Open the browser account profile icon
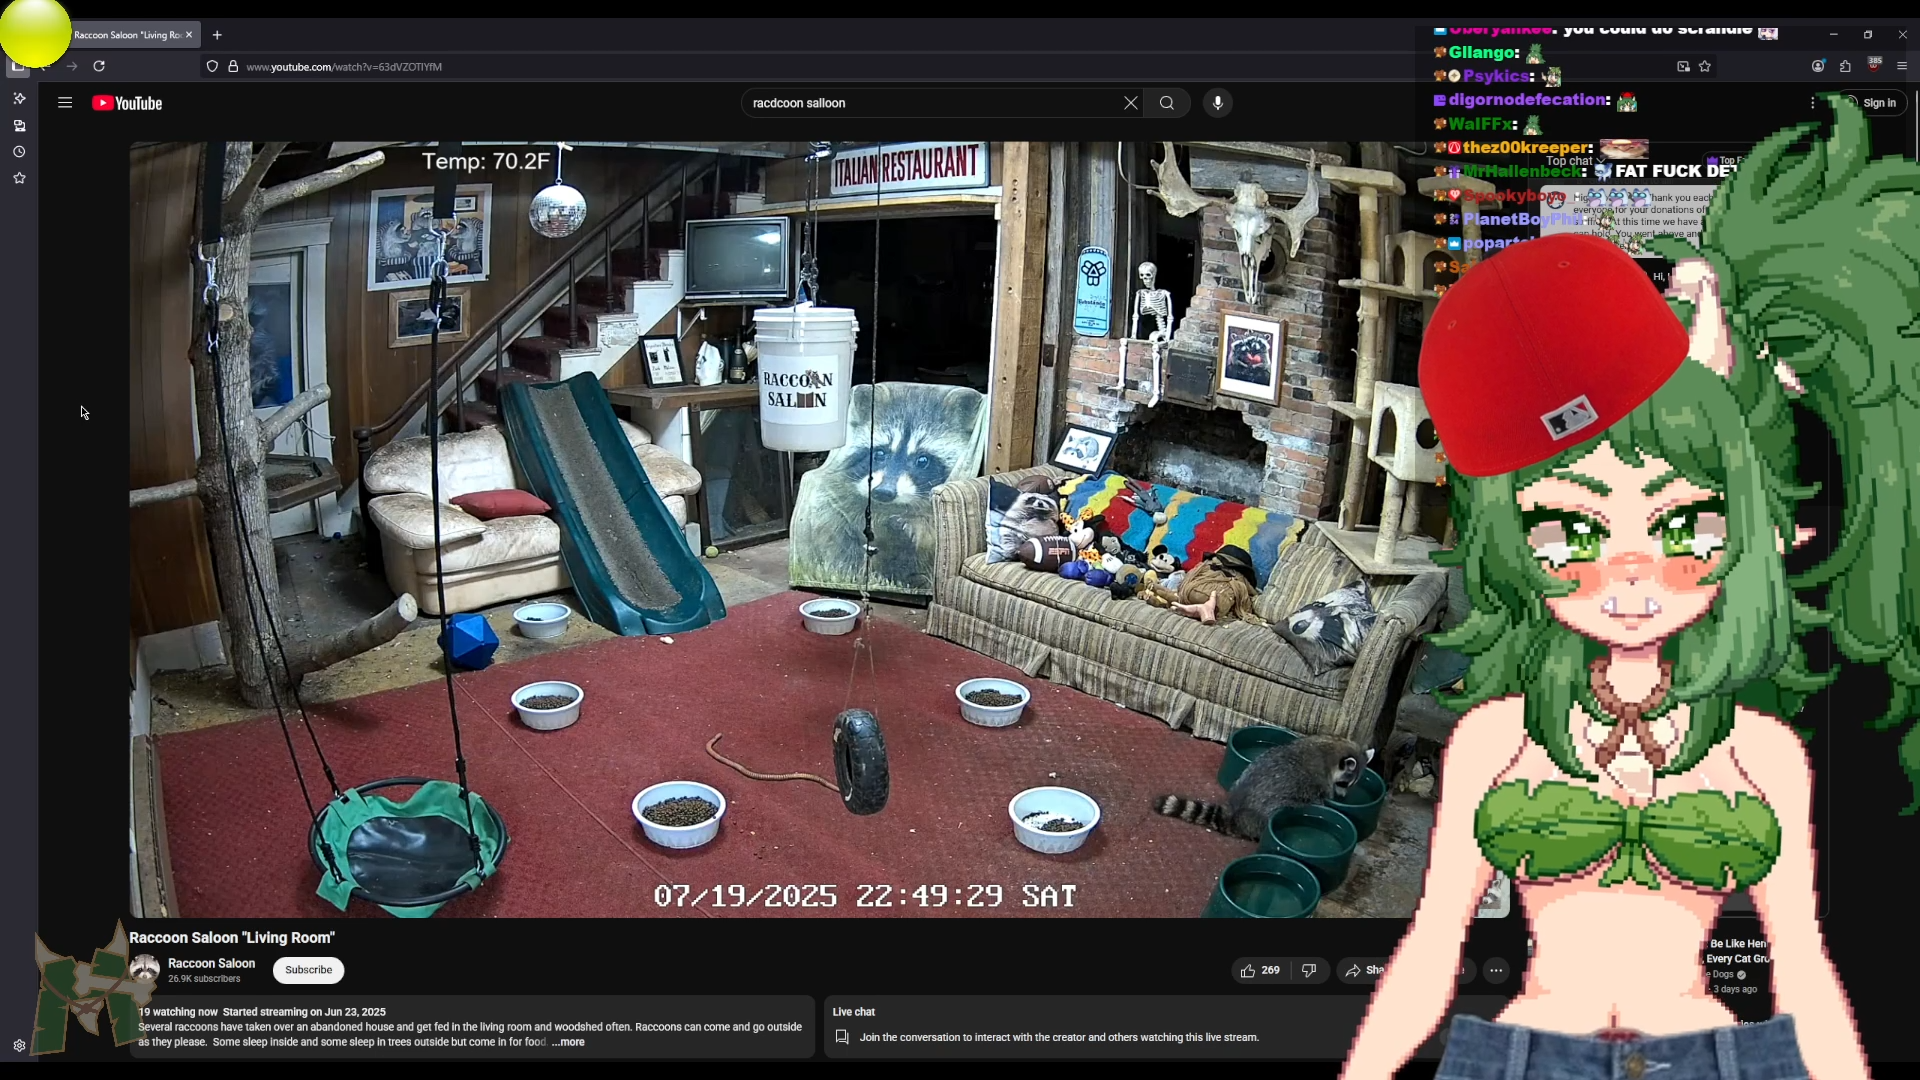Viewport: 1920px width, 1080px height. click(1818, 66)
